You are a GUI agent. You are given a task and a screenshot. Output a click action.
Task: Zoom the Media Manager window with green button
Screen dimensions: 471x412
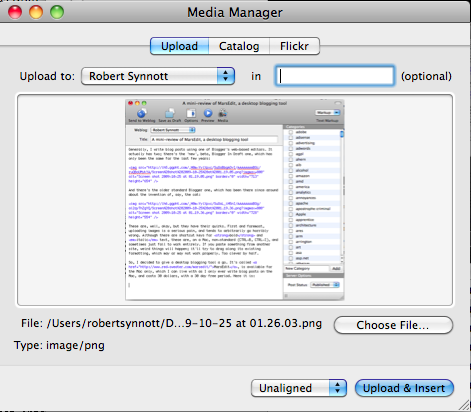57,12
